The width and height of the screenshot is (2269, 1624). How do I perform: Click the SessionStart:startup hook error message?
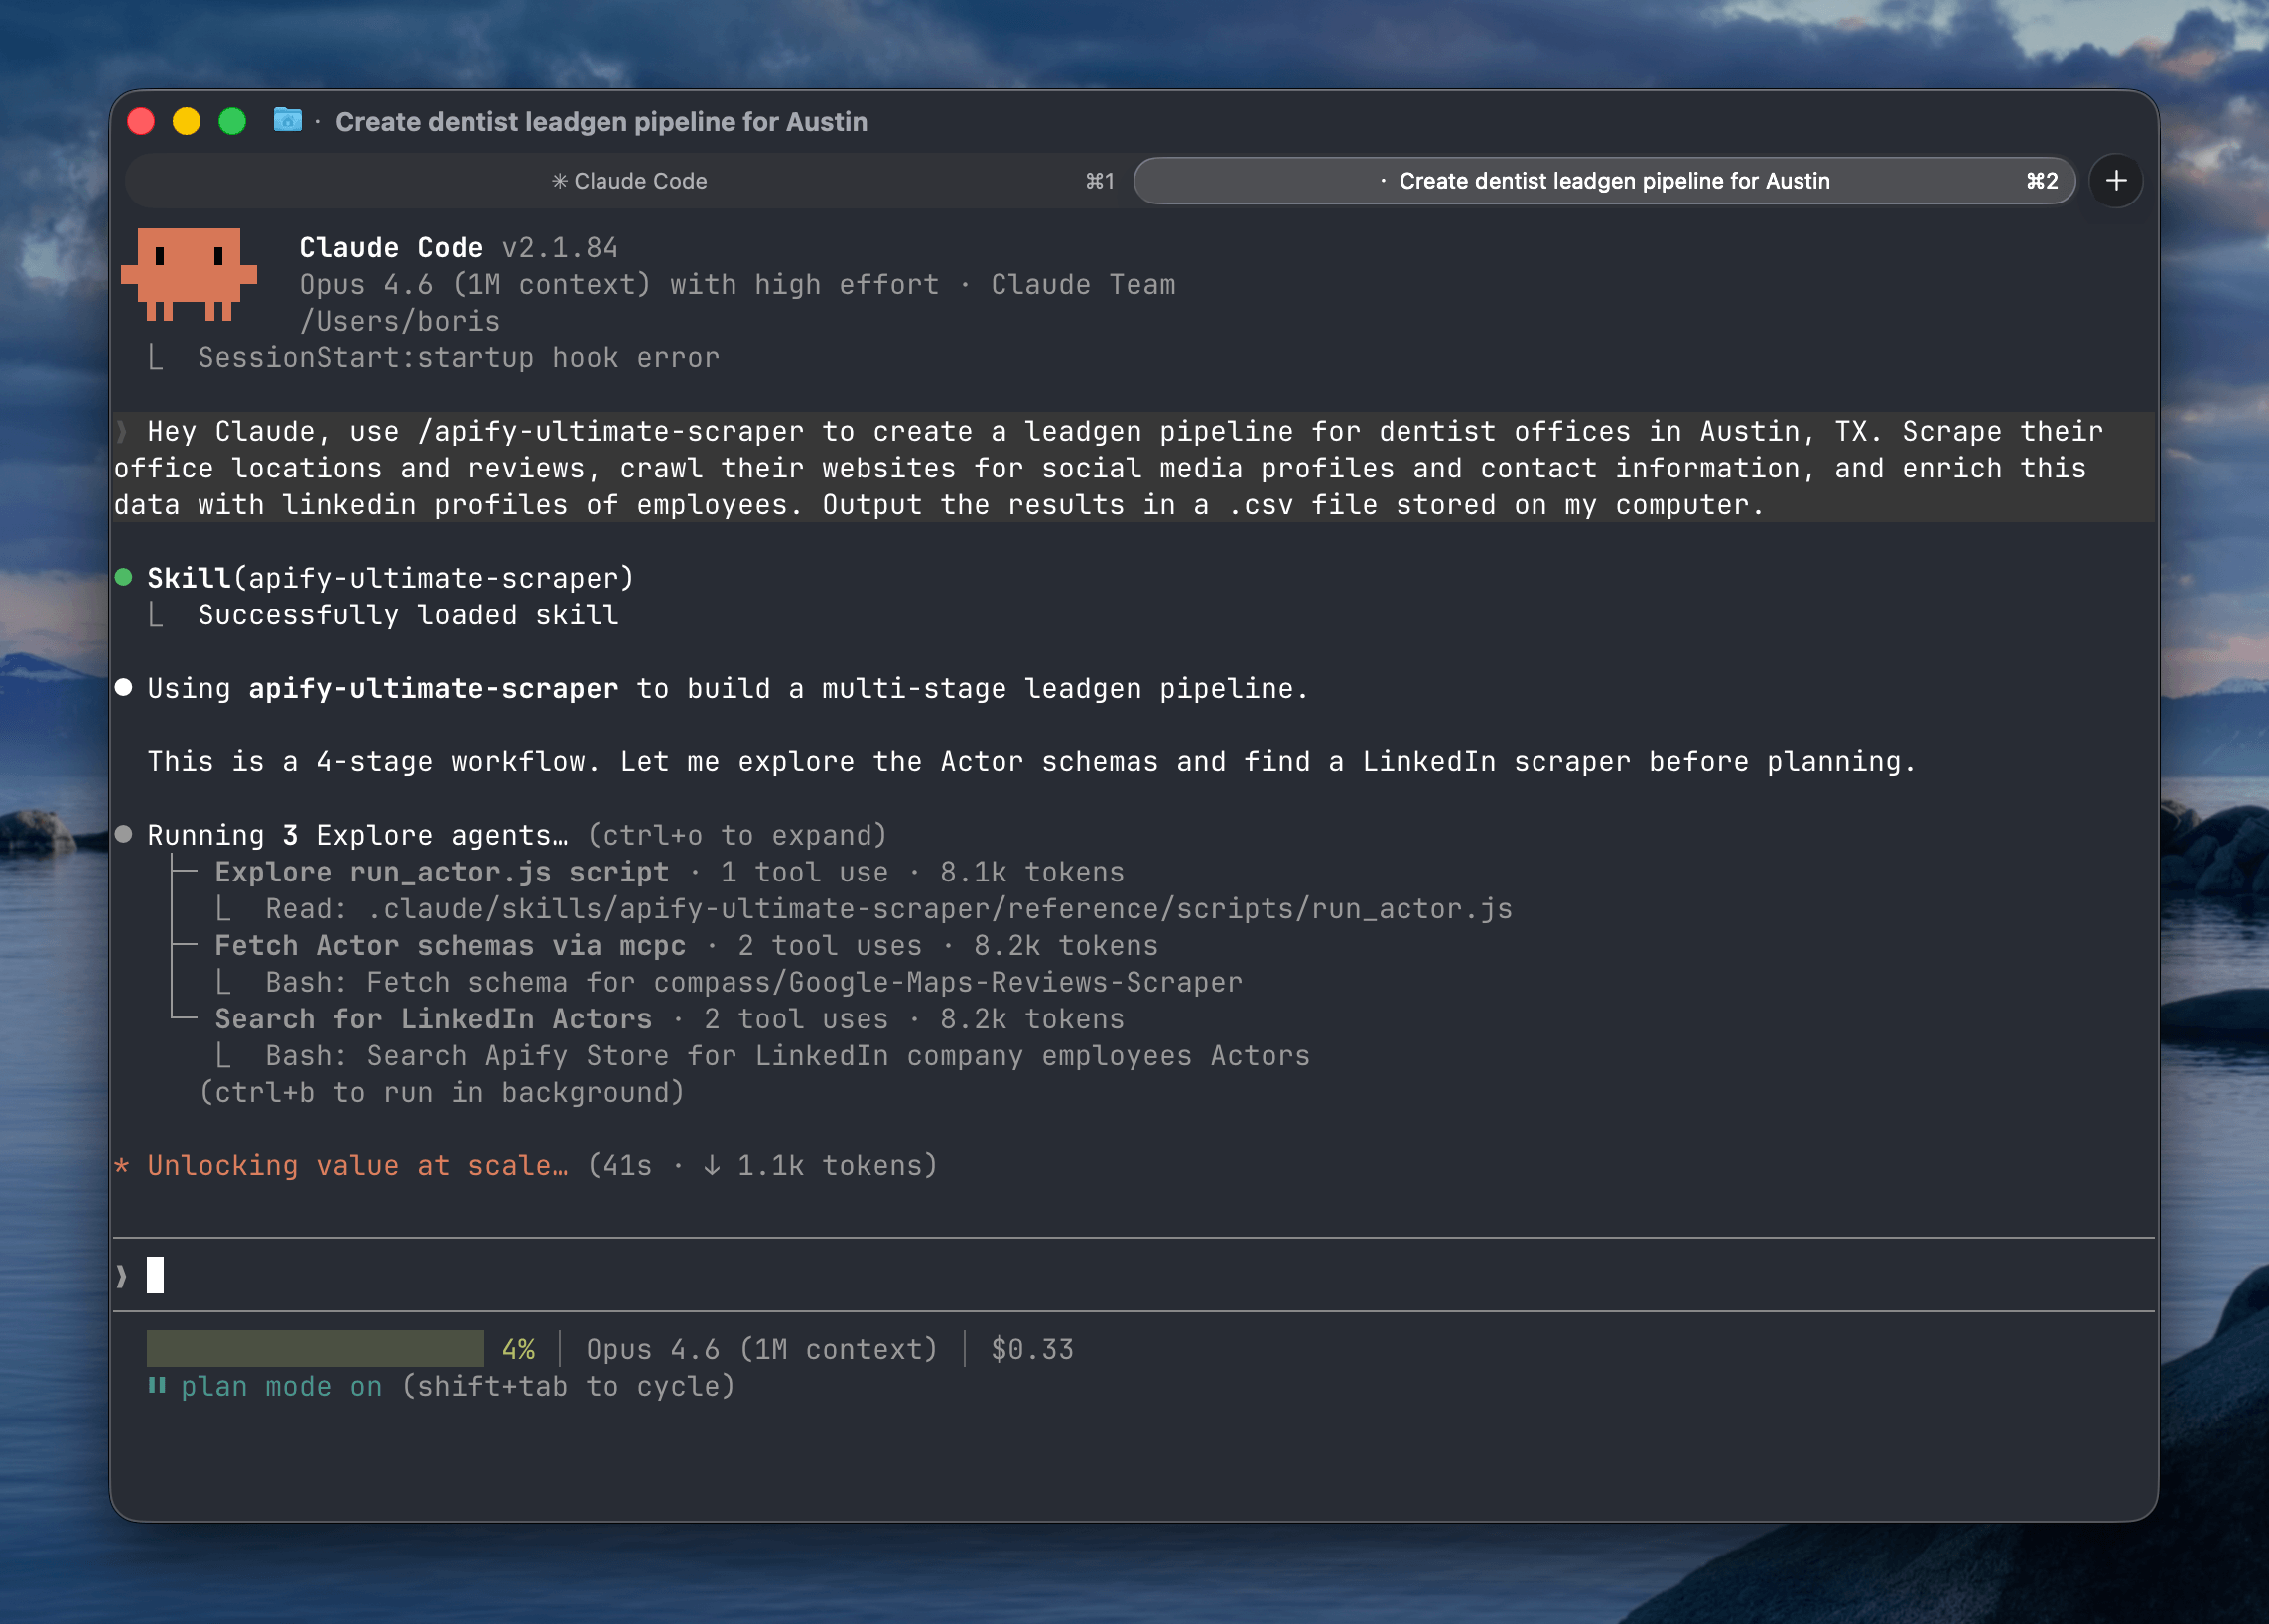458,358
